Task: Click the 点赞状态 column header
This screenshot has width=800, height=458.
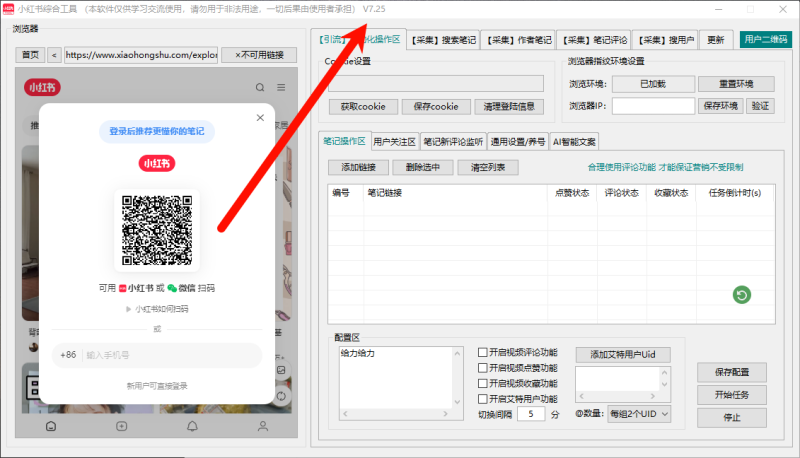Action: [x=572, y=193]
